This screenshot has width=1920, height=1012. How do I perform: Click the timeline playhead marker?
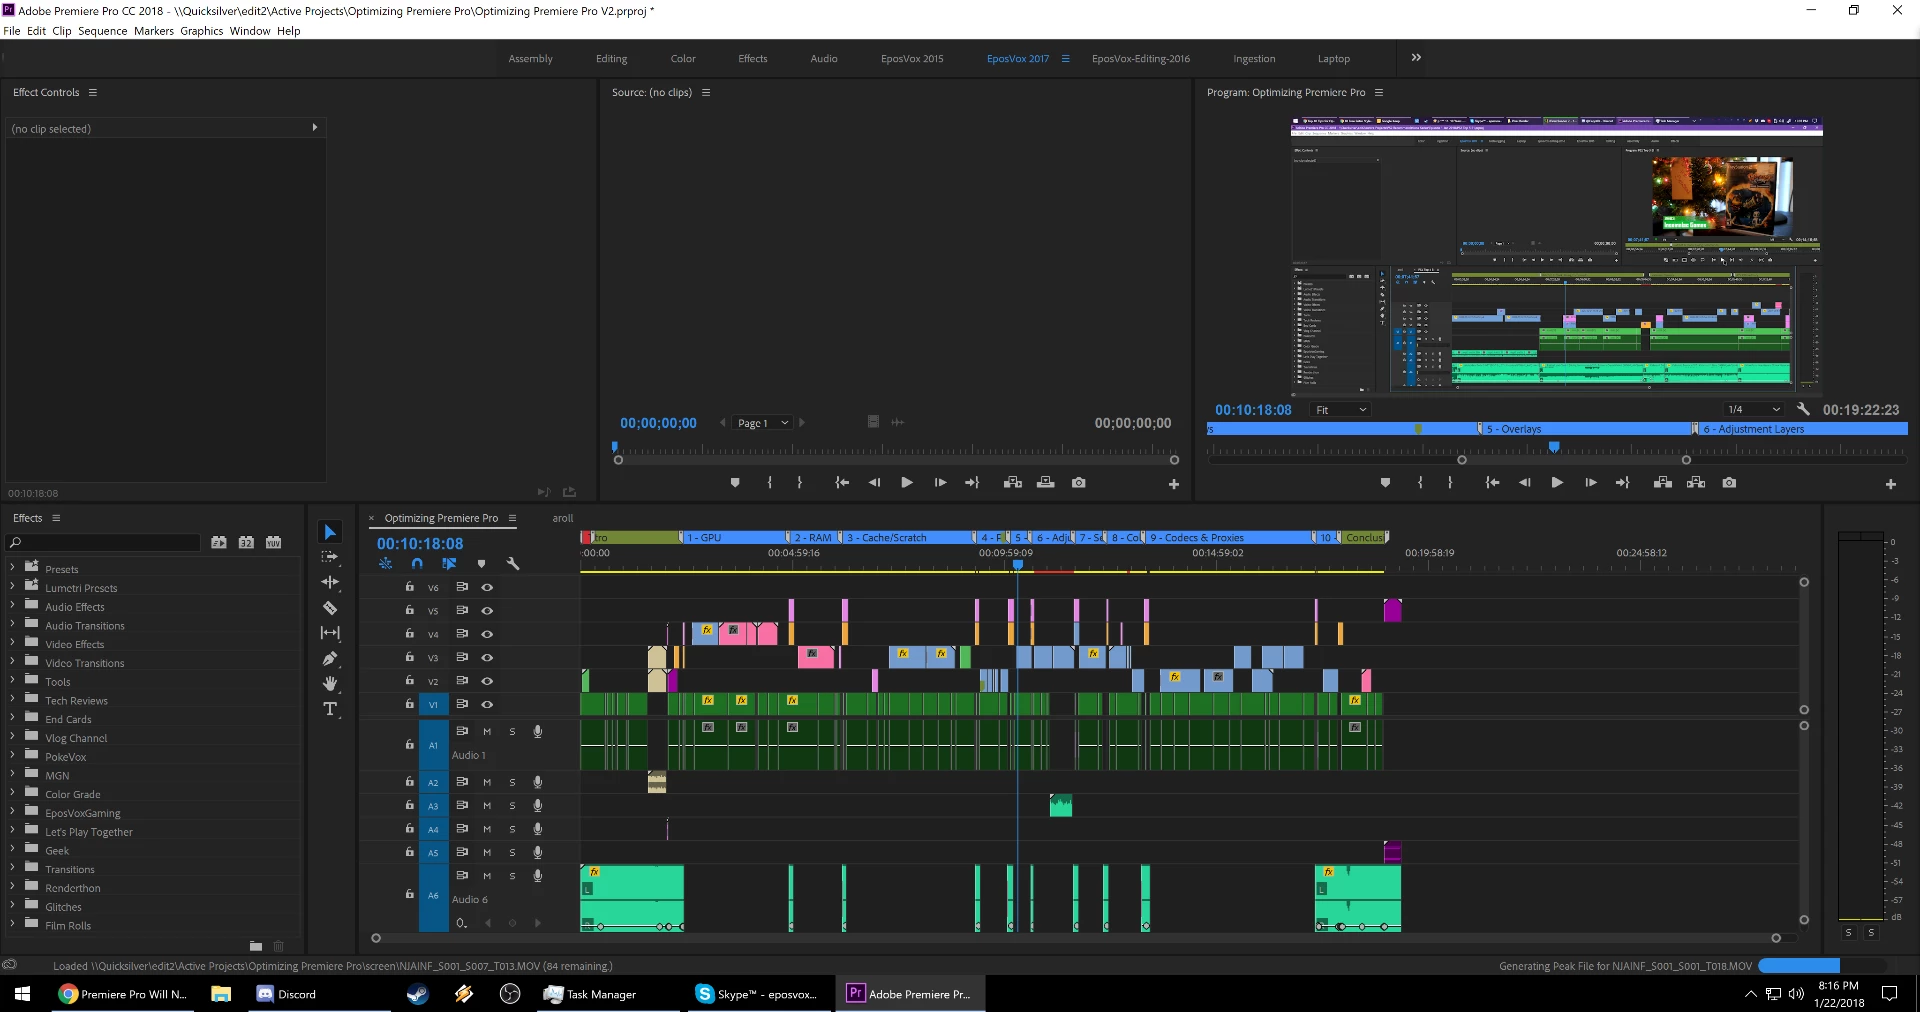point(1018,565)
